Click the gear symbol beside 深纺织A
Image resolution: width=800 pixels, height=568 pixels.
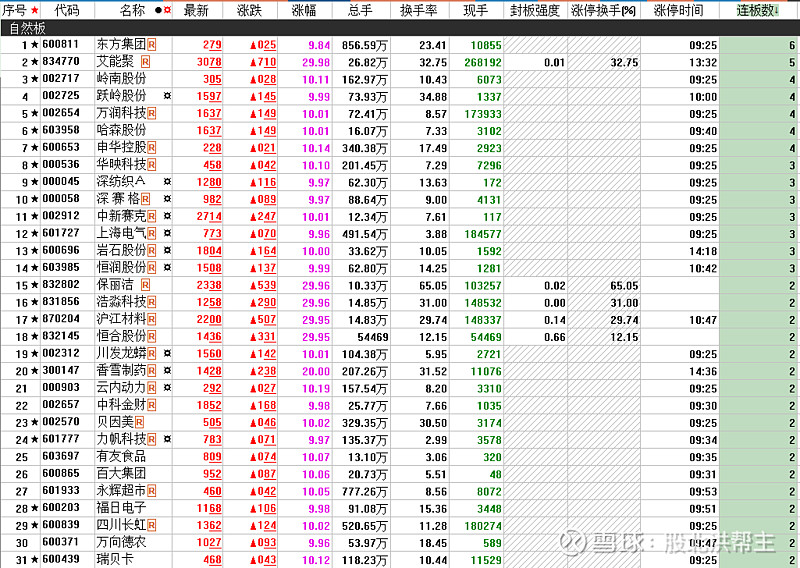click(x=166, y=182)
